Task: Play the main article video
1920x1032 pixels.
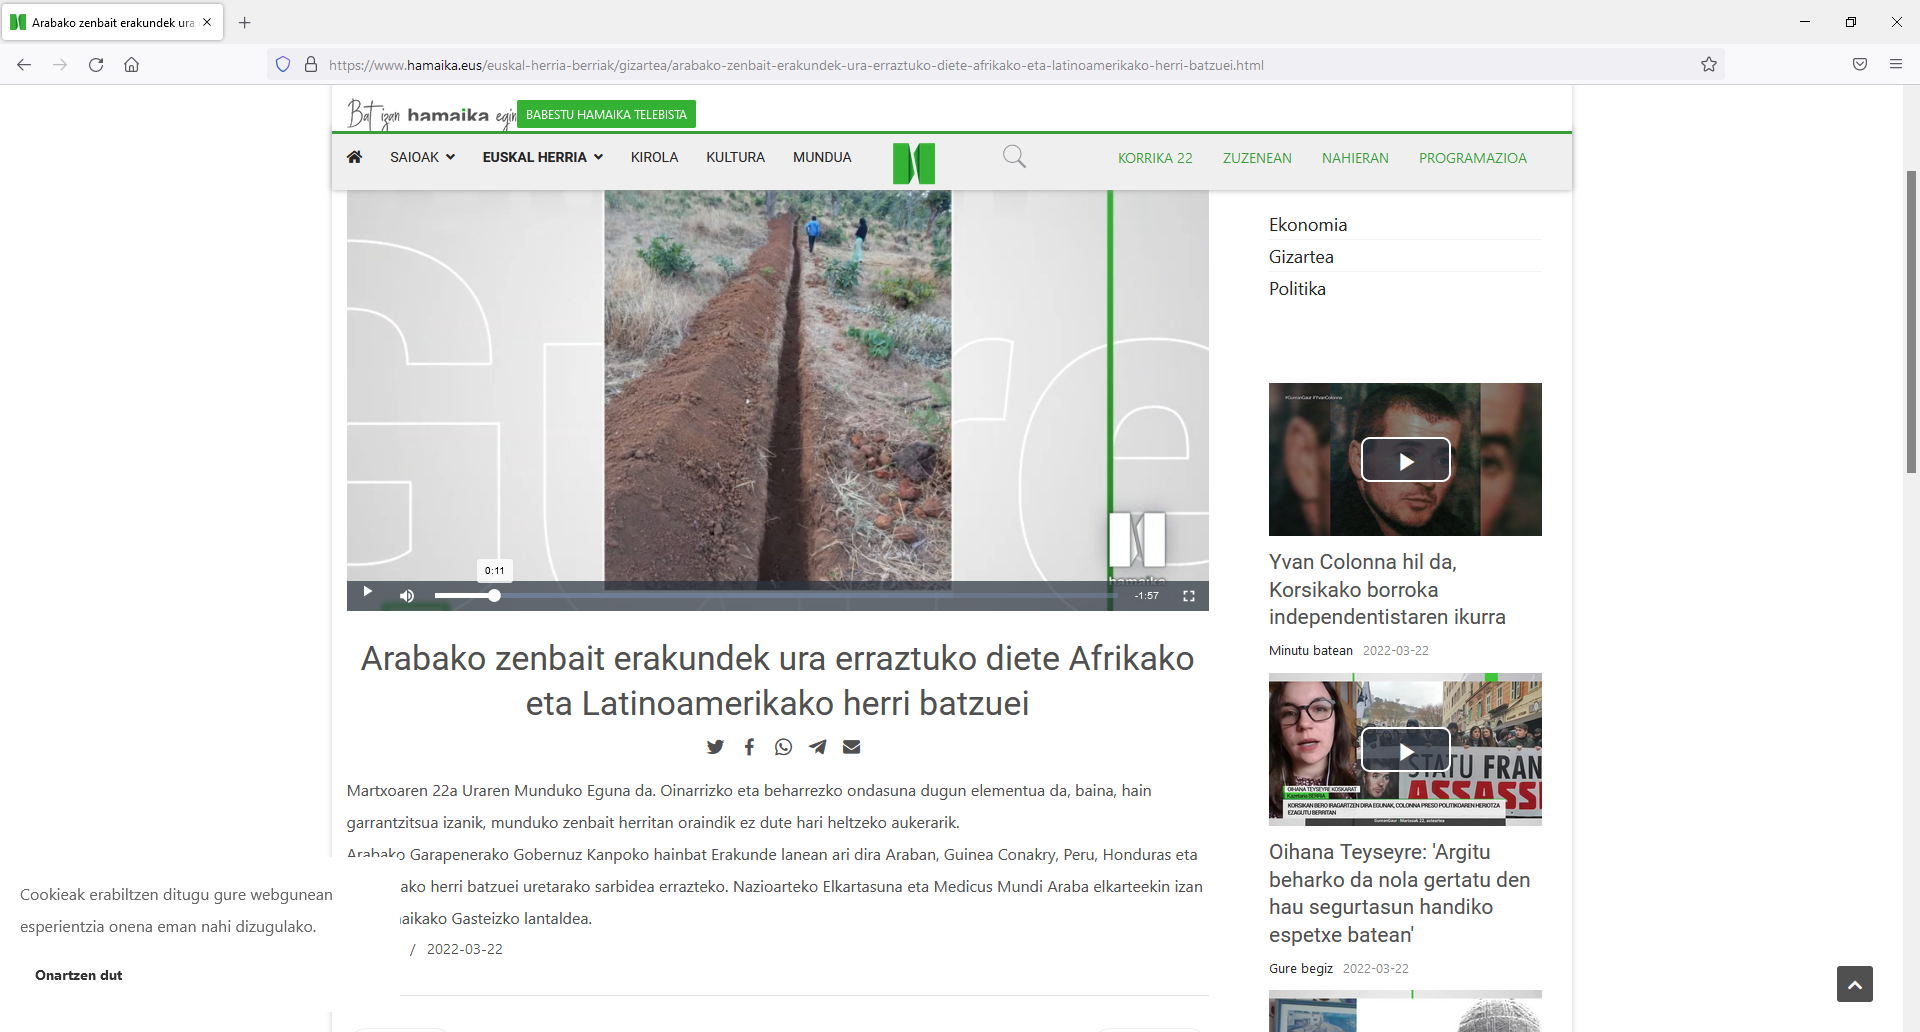Action: click(x=367, y=592)
